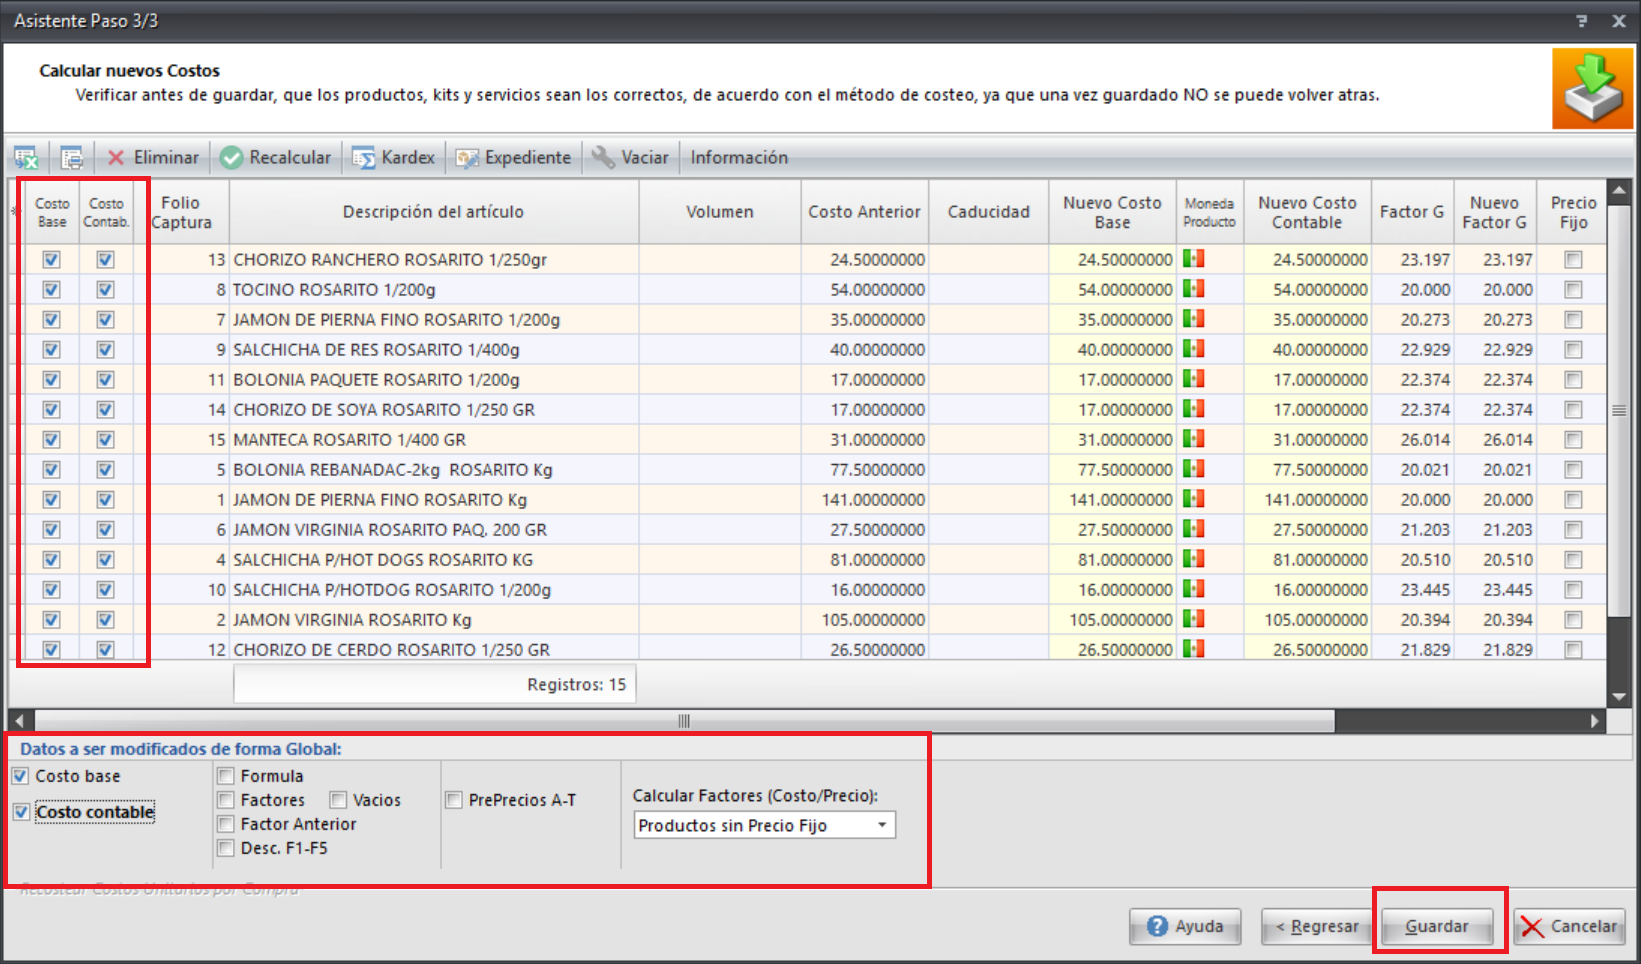Click the orange inbox icon top right
Viewport: 1641px width, 964px height.
[x=1592, y=88]
